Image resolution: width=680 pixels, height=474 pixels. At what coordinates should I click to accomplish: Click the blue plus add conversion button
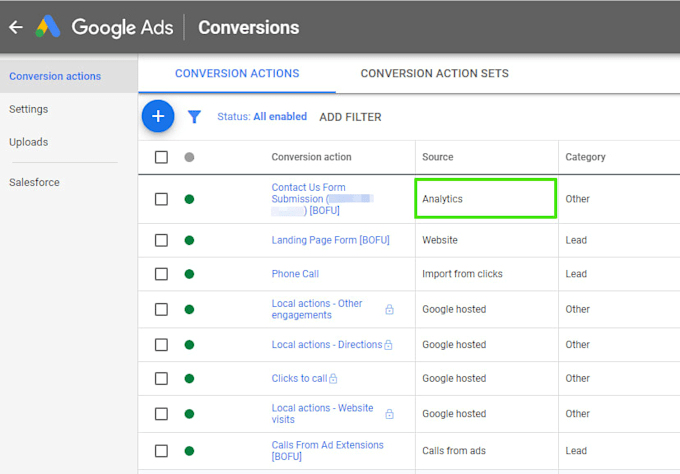pyautogui.click(x=157, y=116)
